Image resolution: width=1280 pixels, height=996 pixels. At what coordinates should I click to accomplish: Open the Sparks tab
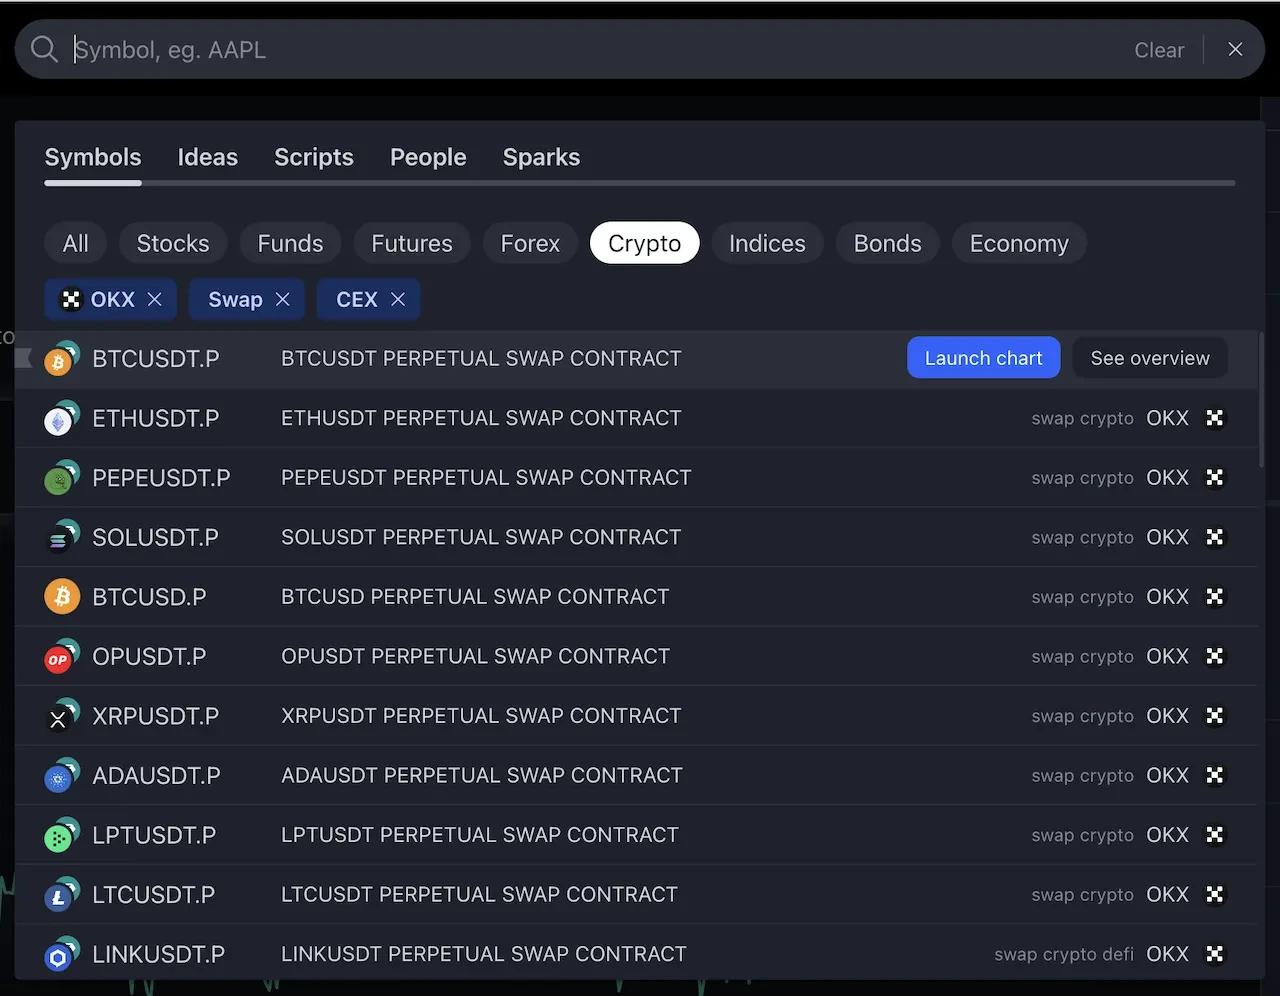541,157
